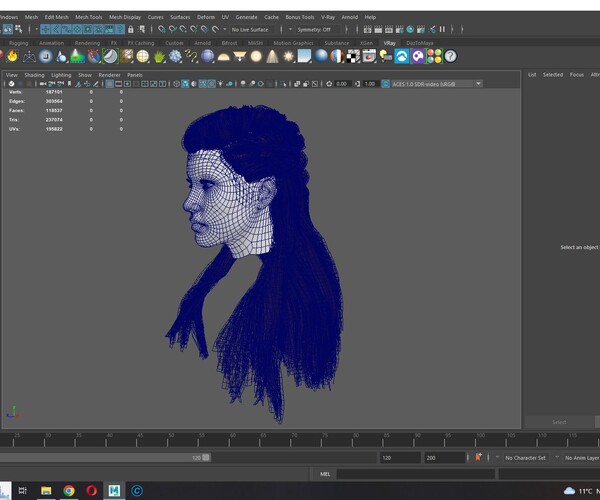
Task: Click the V-Ray spotlight cone icon
Action: tap(272, 57)
